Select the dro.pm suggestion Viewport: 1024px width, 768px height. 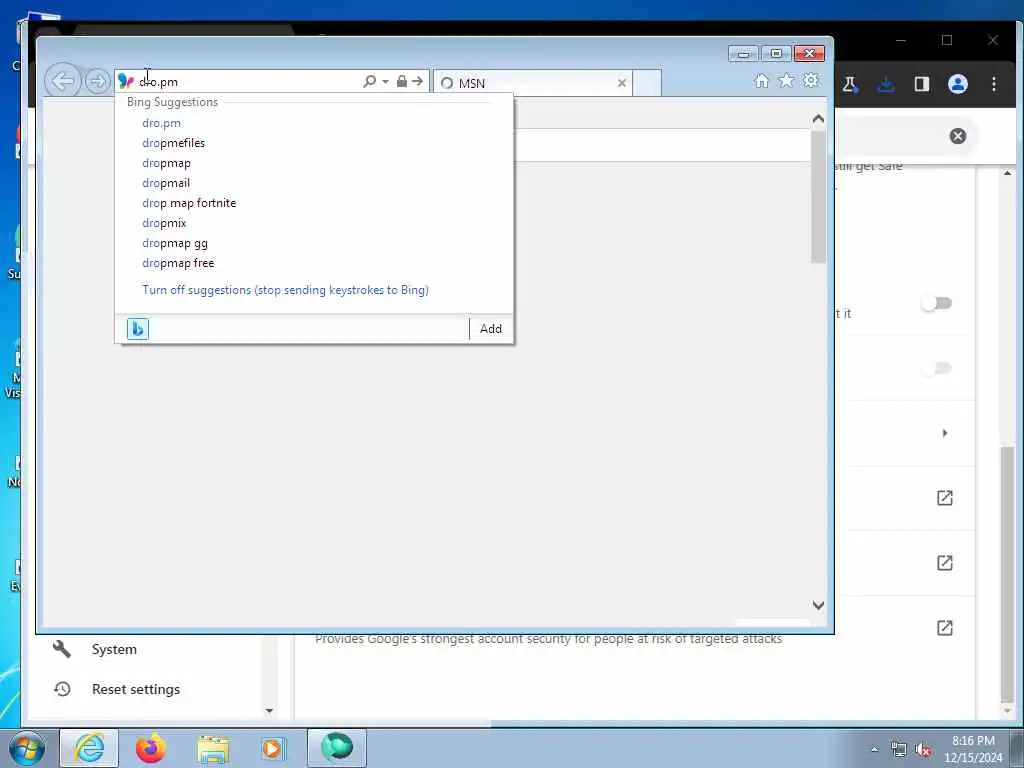(161, 123)
